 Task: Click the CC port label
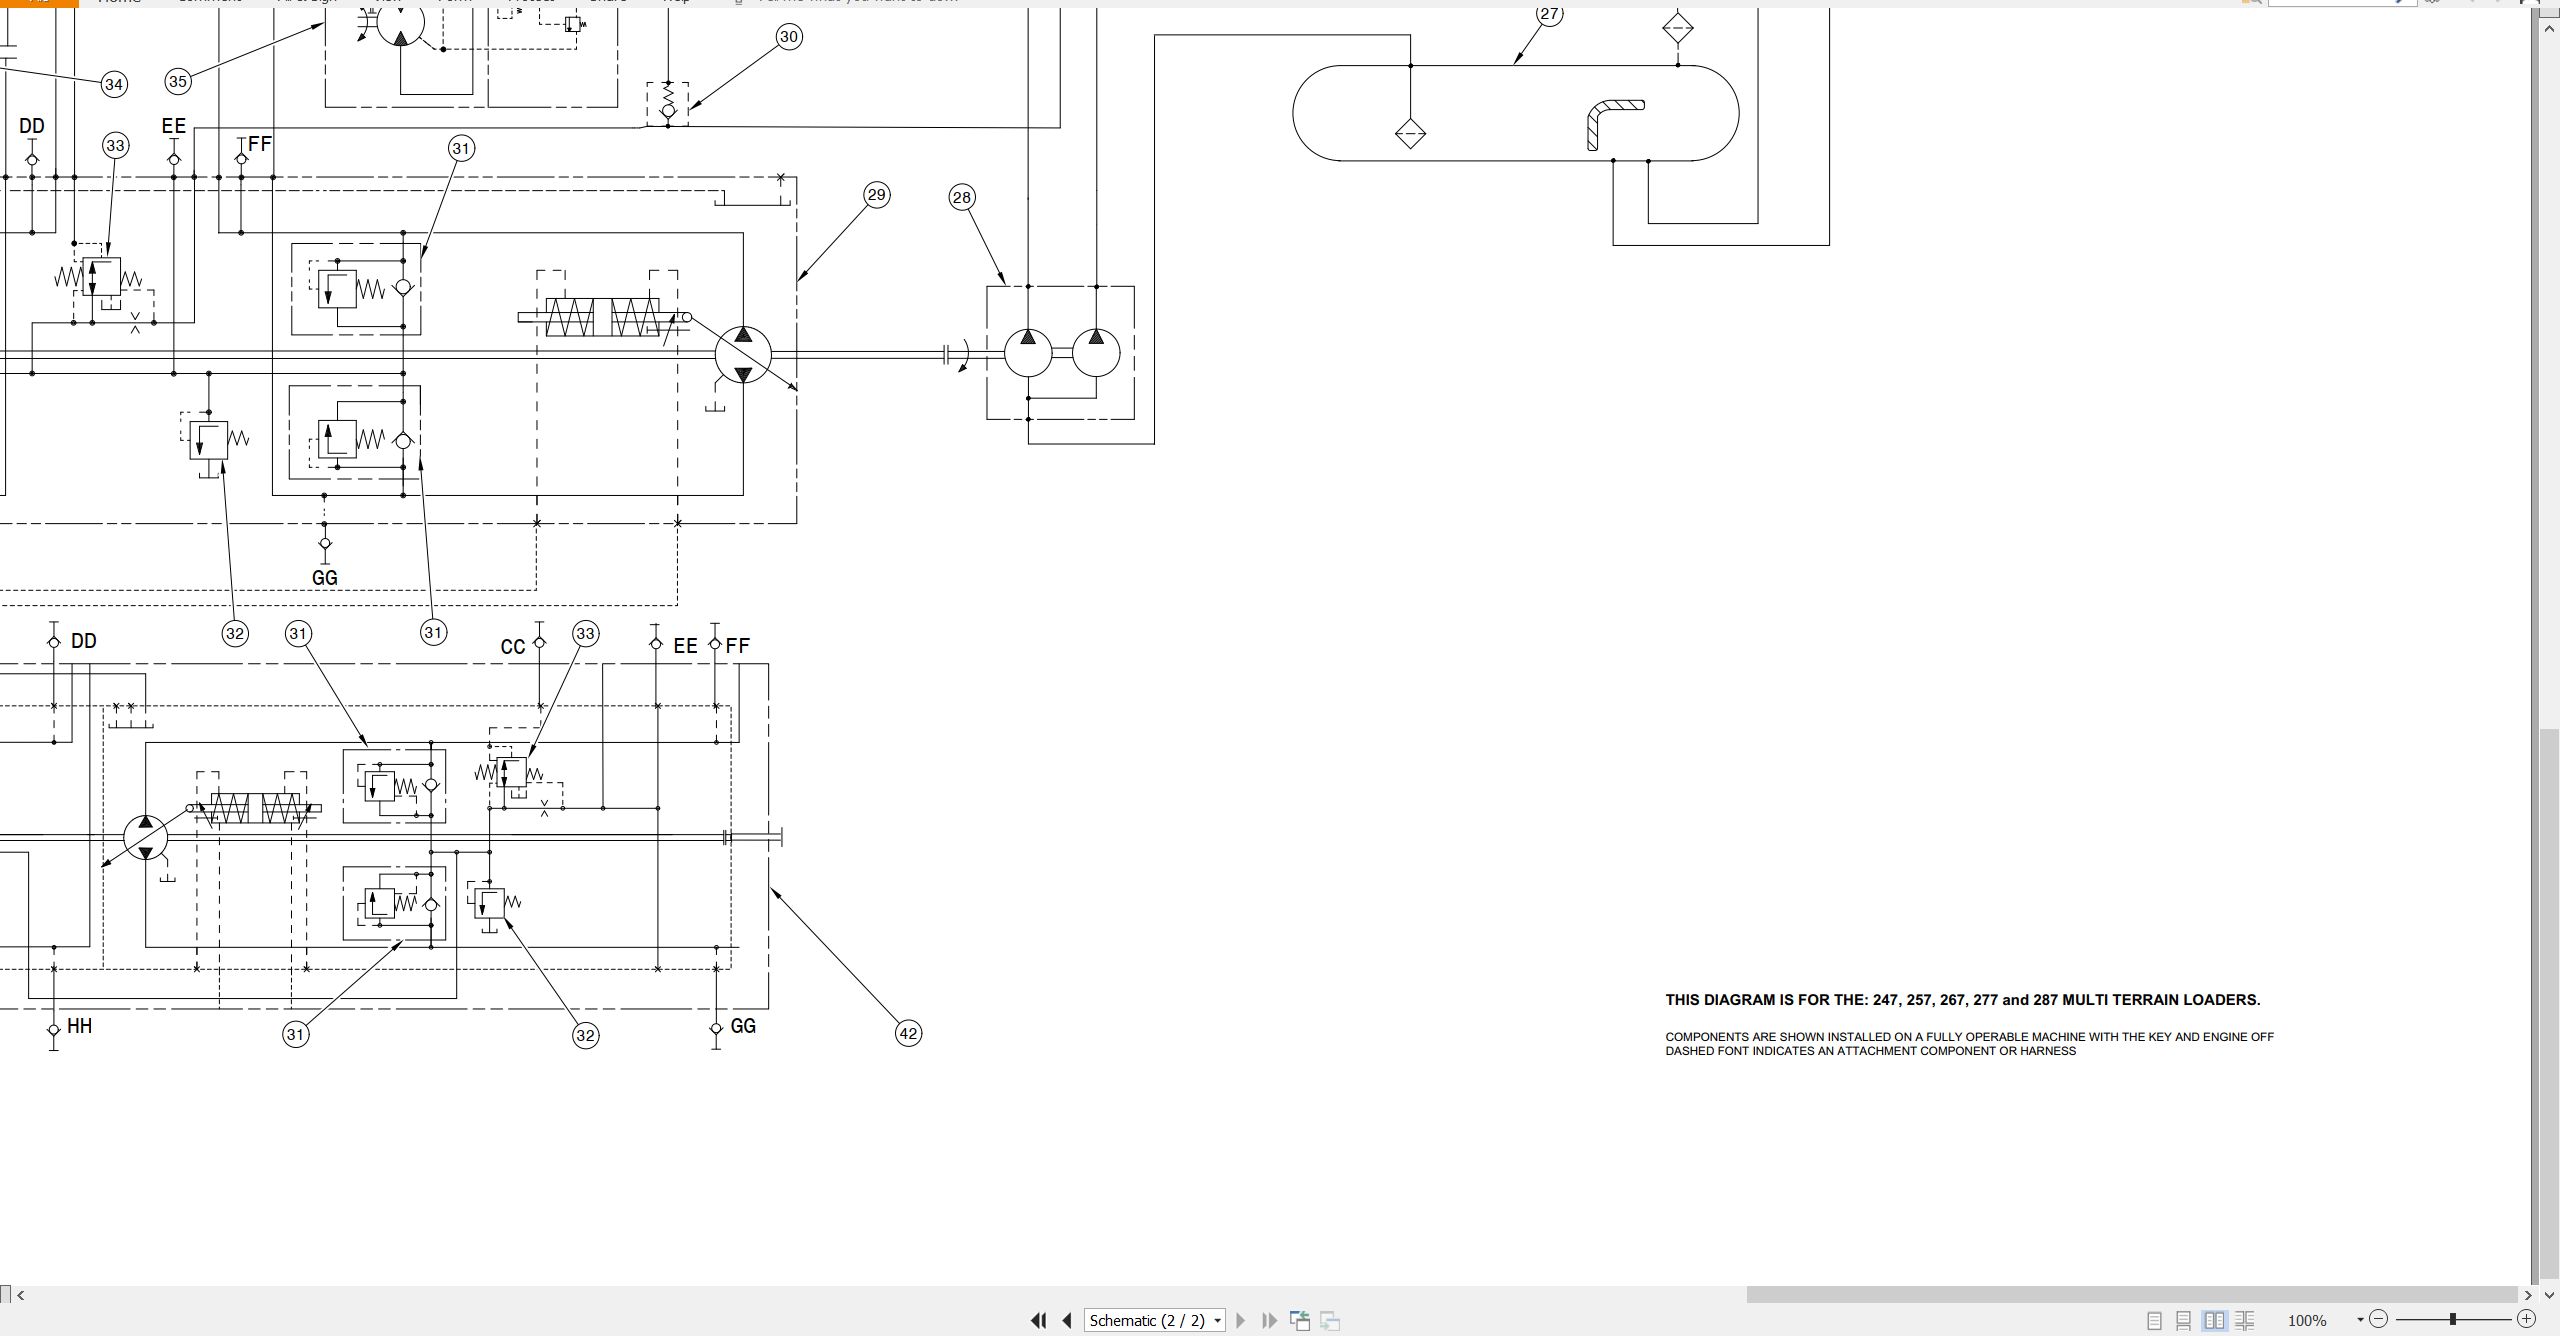click(512, 647)
